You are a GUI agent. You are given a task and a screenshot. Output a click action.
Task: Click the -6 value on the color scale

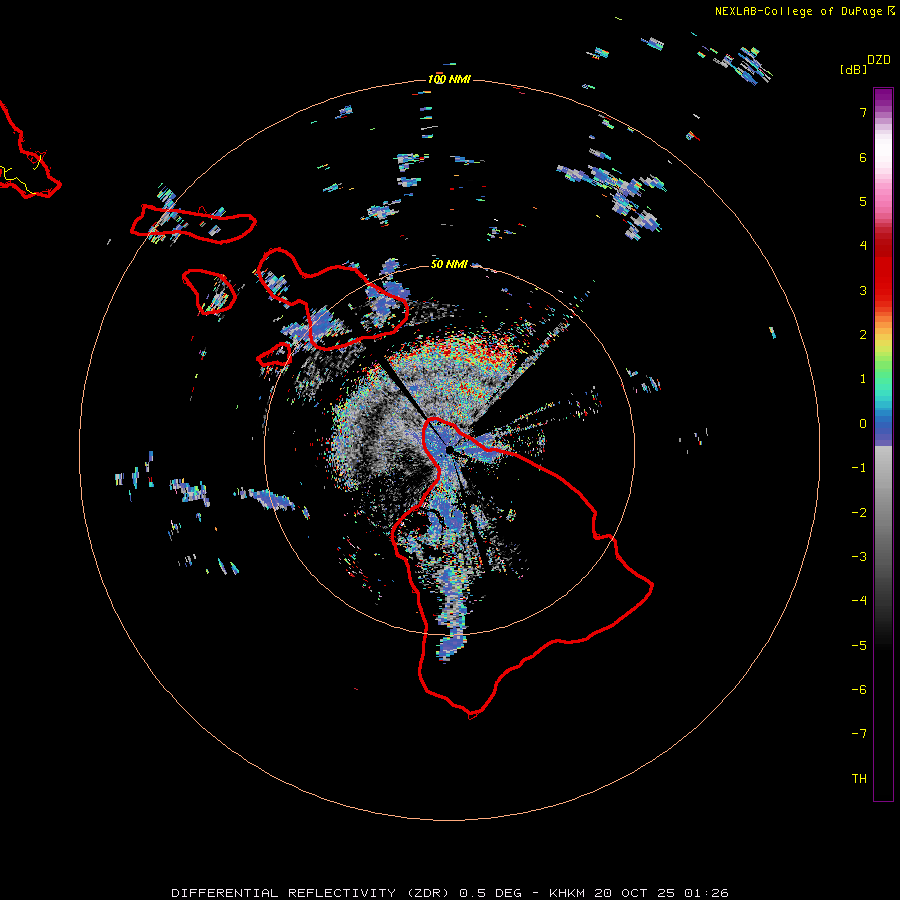click(859, 690)
